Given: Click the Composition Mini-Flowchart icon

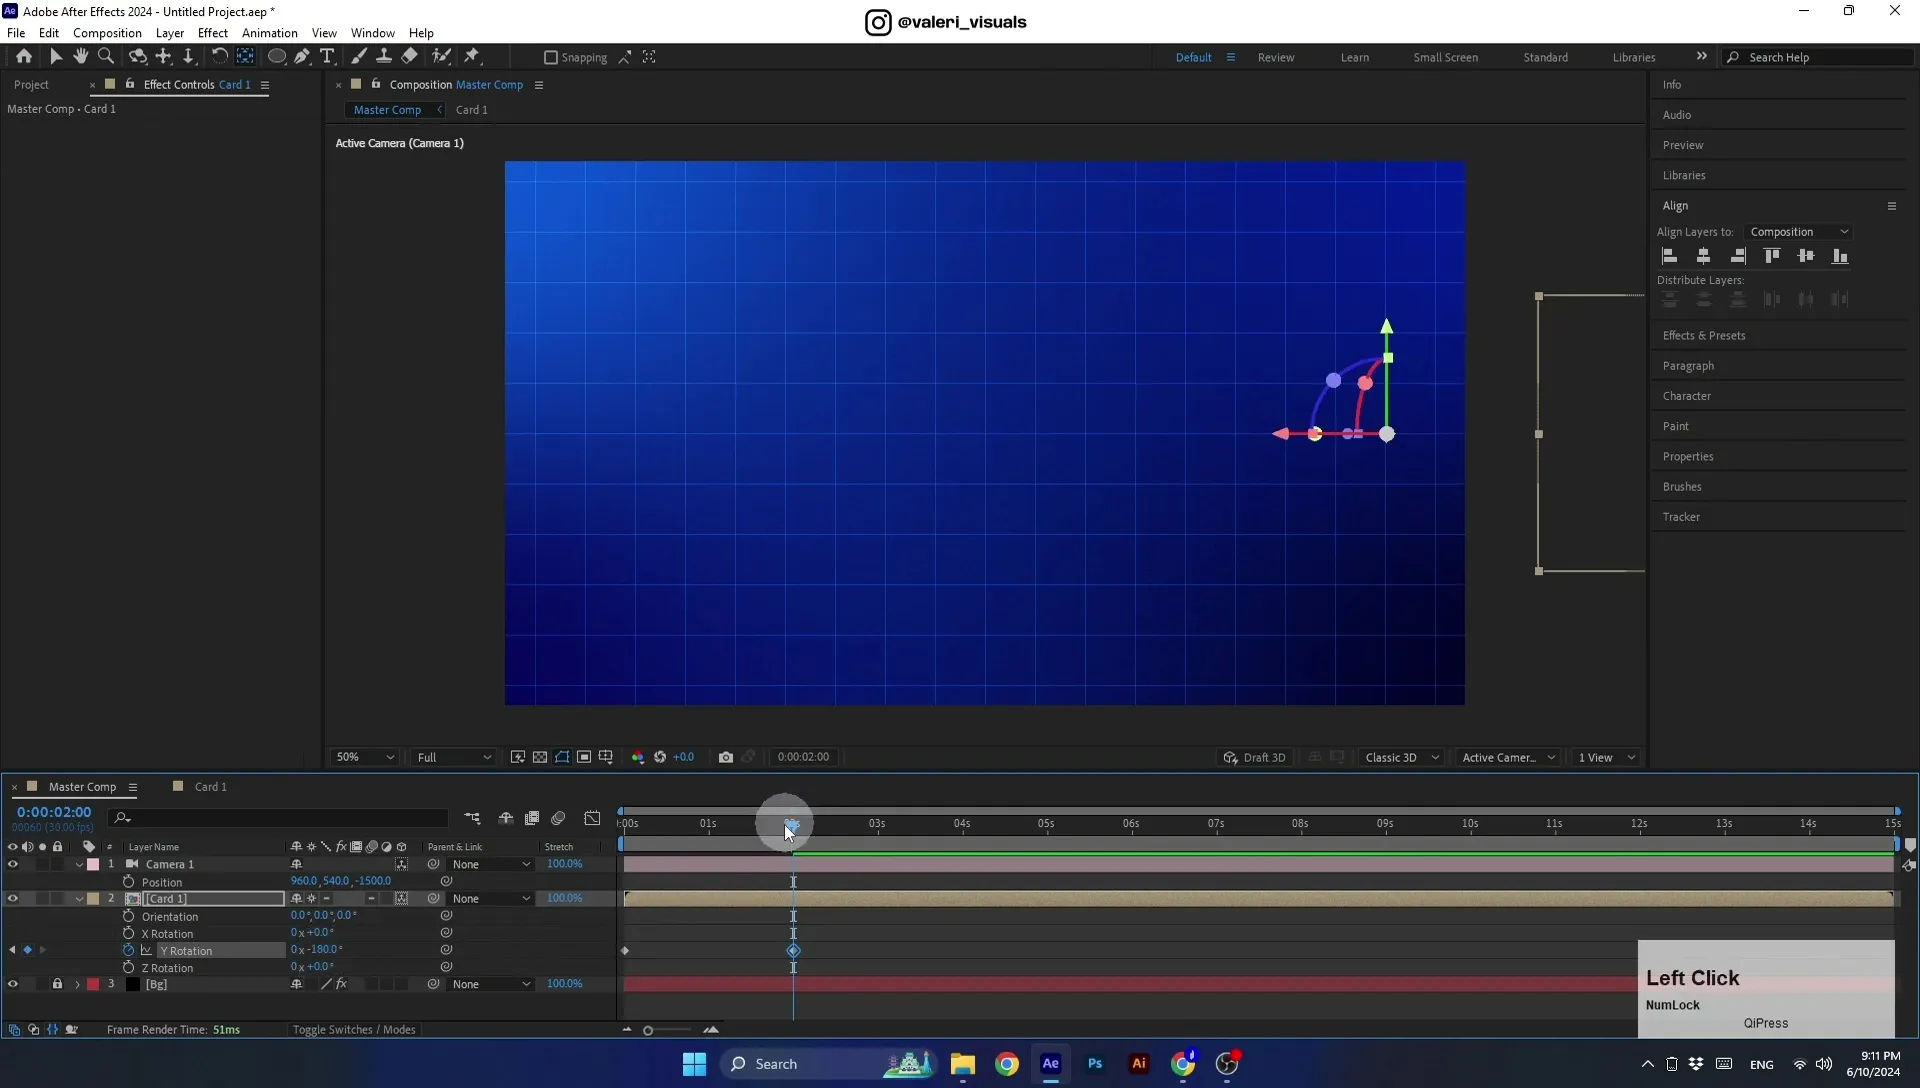Looking at the screenshot, I should click(473, 818).
